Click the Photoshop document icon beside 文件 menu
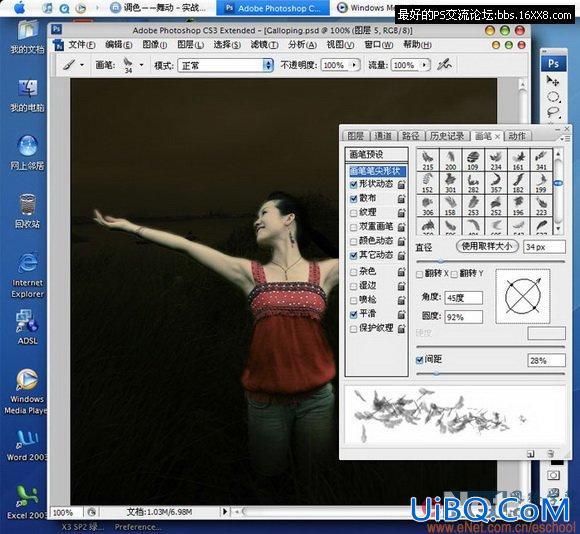Screen dimensions: 580x534 pyautogui.click(x=58, y=45)
